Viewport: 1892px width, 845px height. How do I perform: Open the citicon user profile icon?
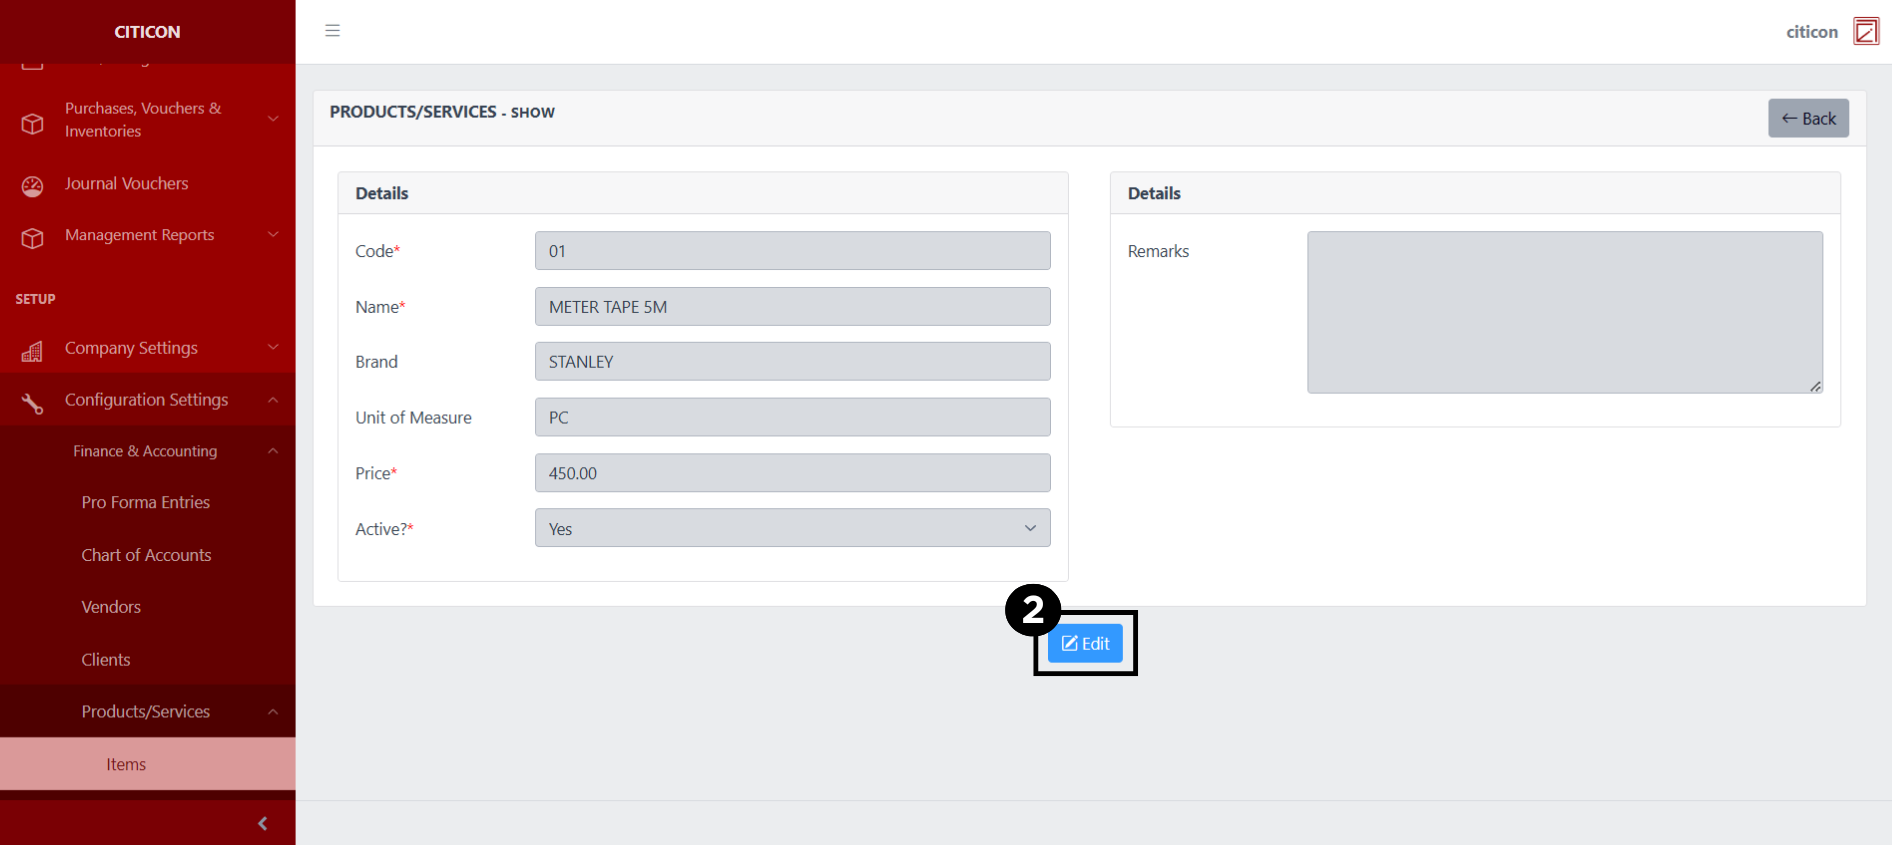(1866, 31)
